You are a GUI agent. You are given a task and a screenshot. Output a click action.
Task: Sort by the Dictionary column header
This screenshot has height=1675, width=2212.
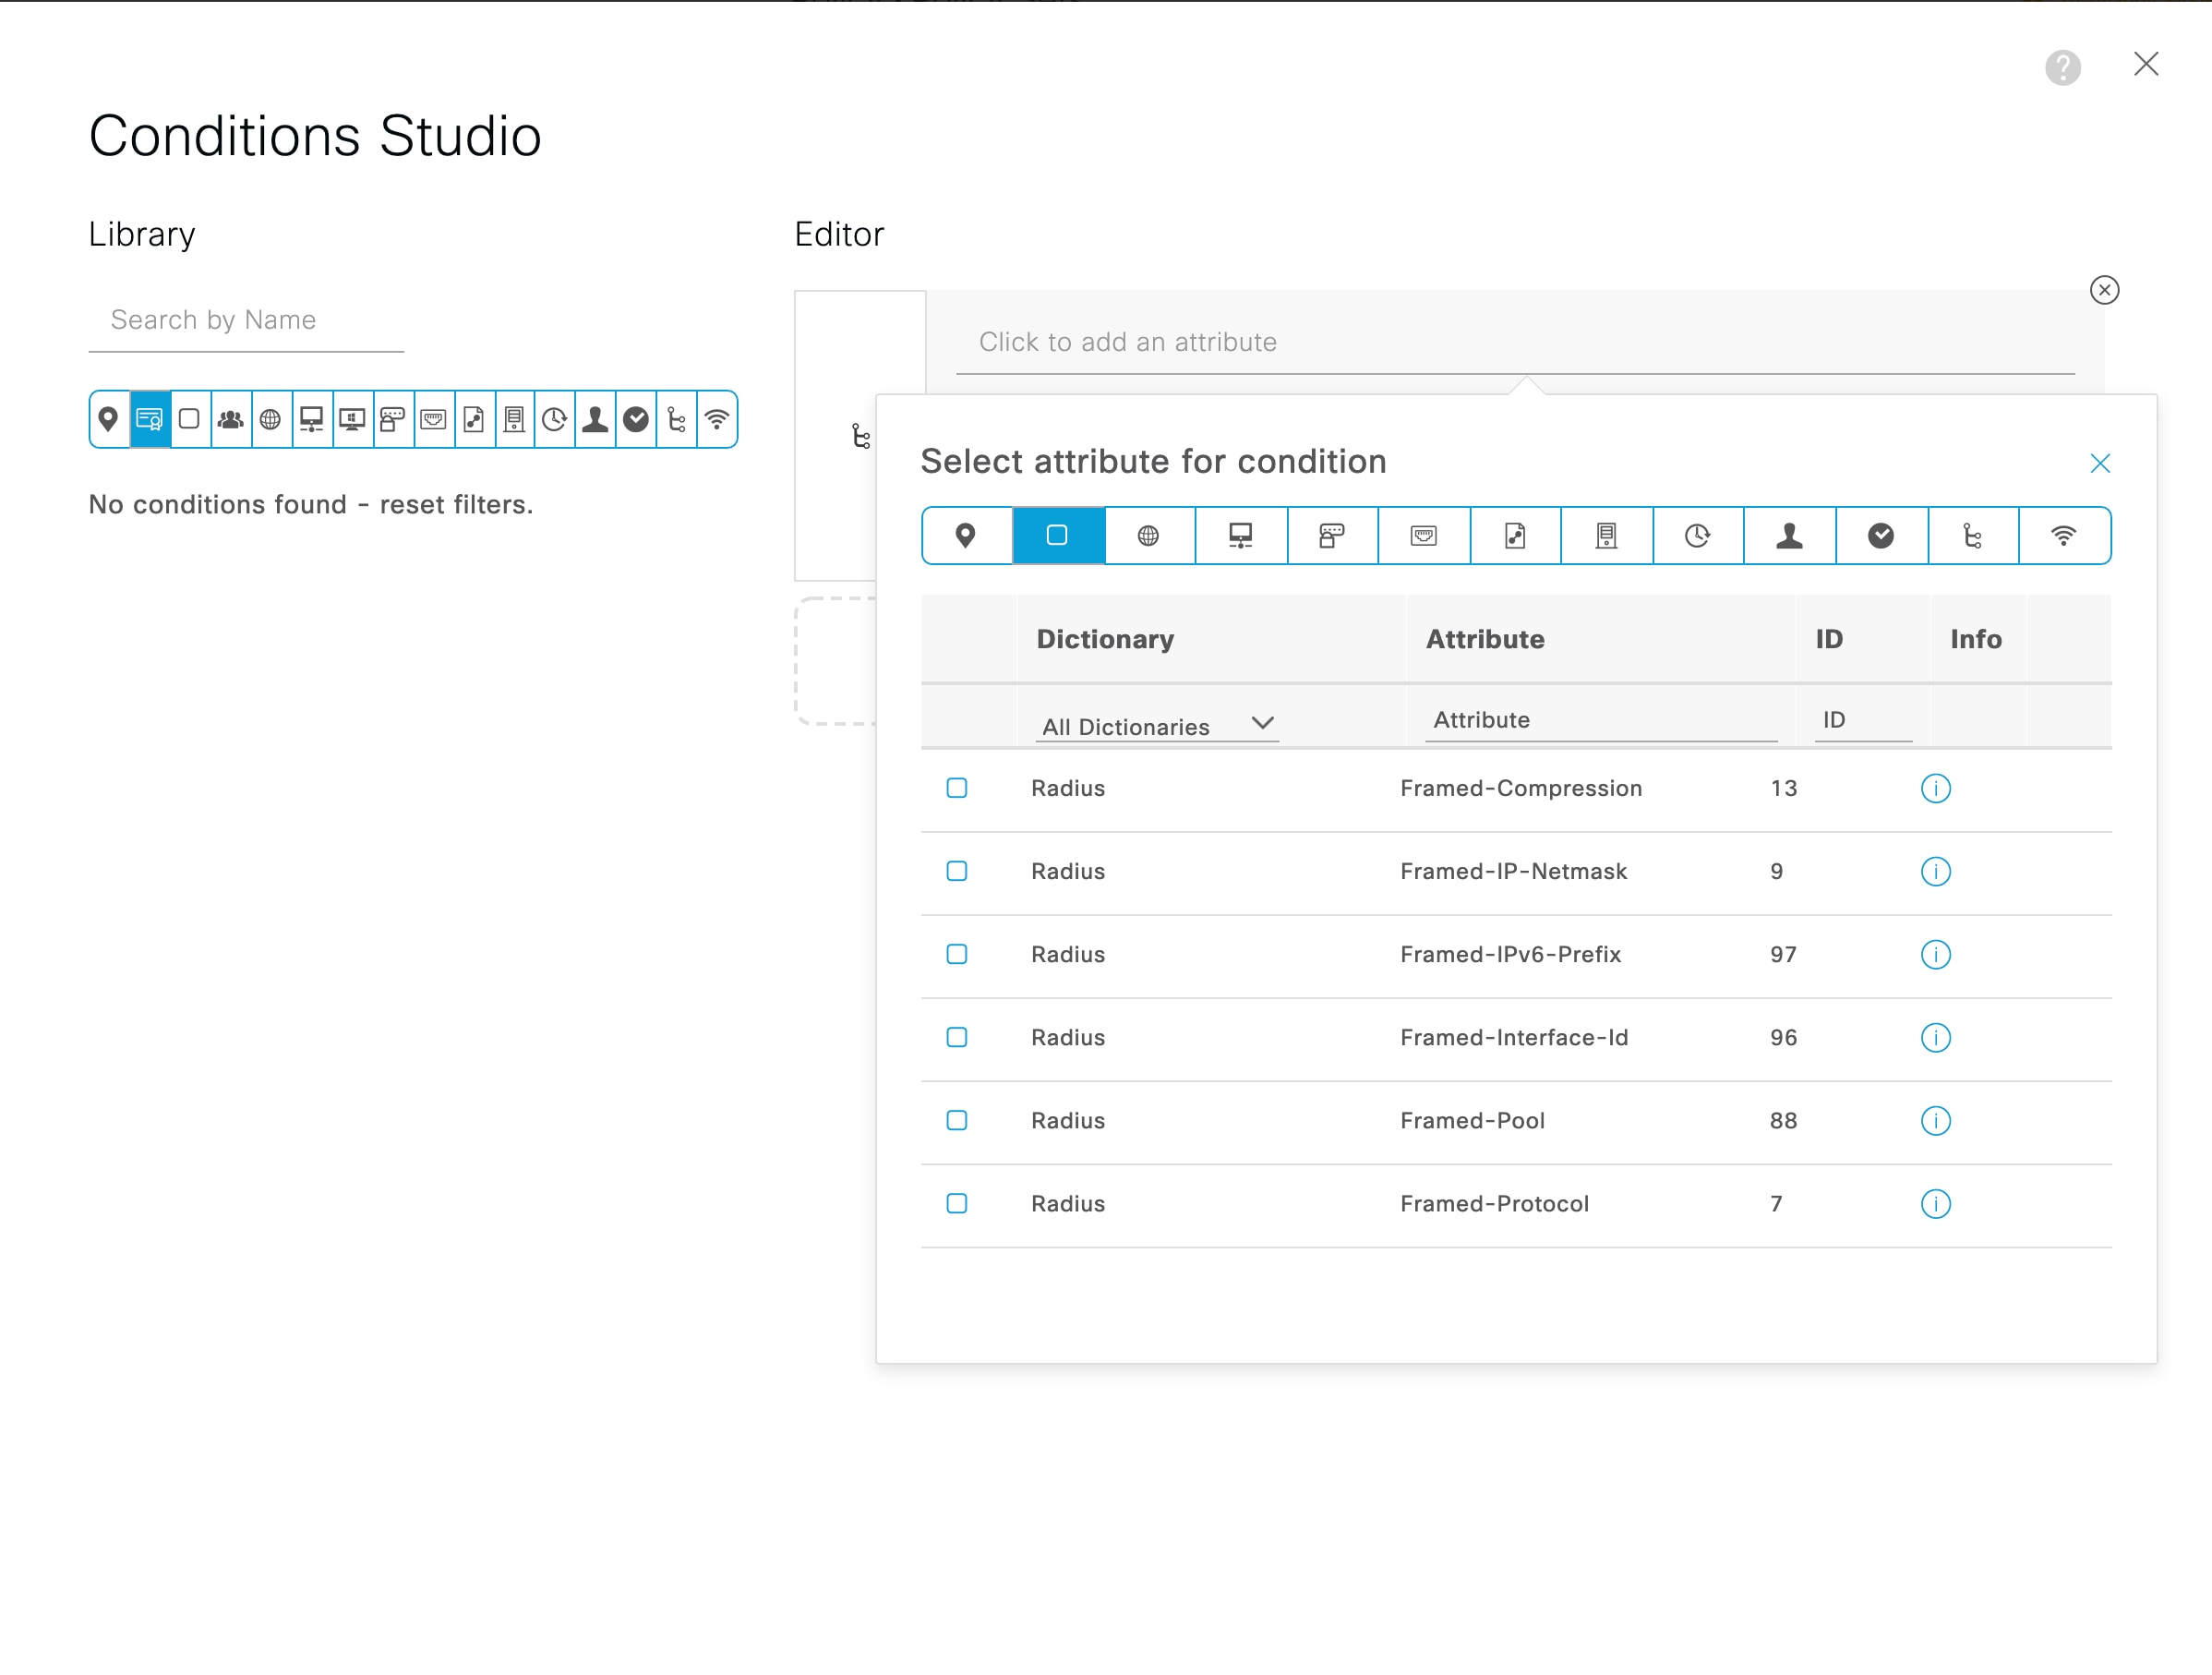1105,639
